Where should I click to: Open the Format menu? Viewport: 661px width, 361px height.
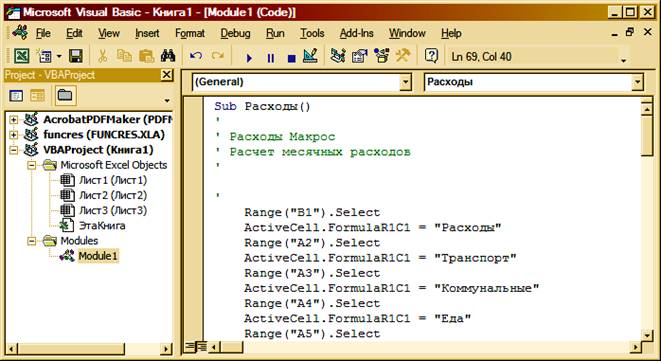190,33
